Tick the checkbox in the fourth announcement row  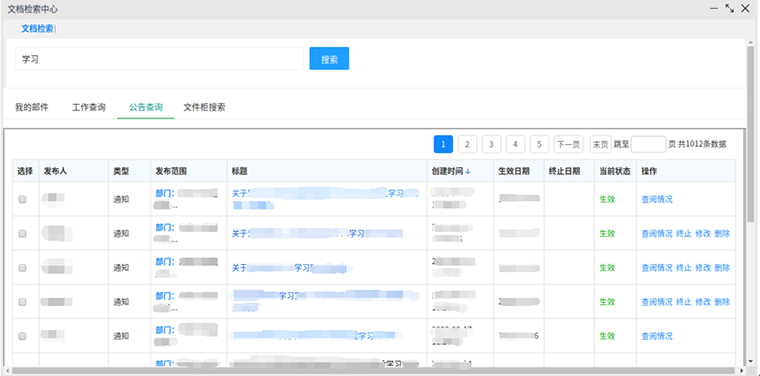click(22, 302)
